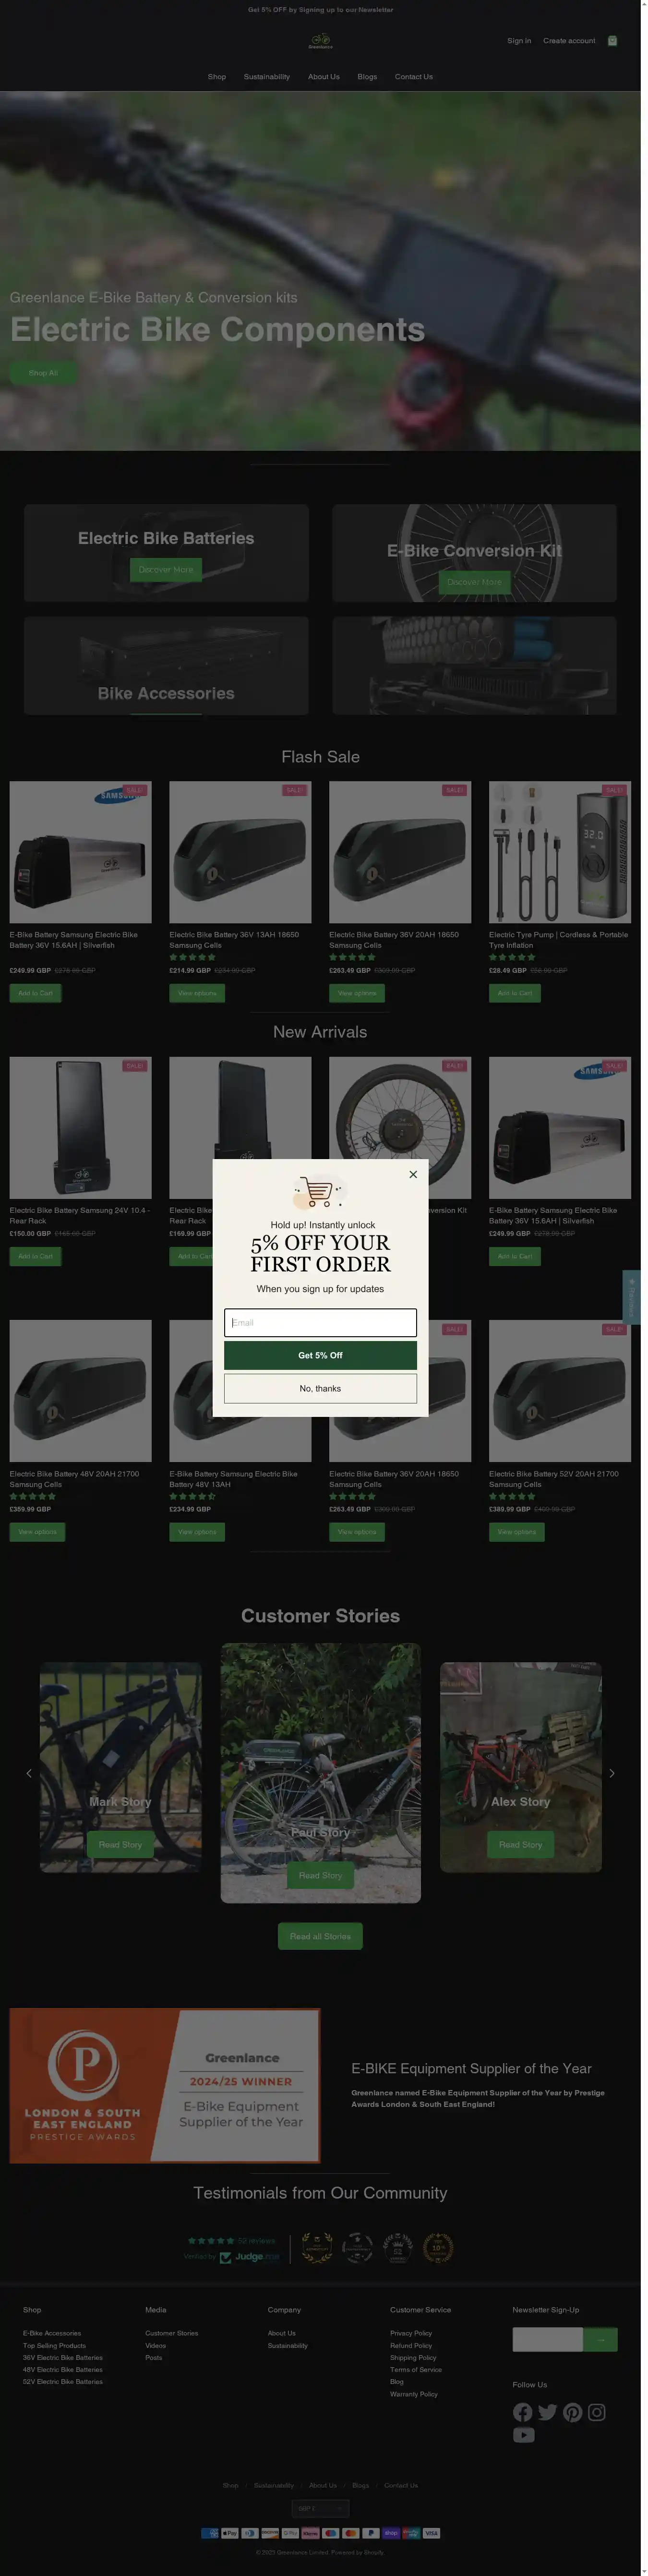
Task: Open the Sustainability navigation item
Action: (267, 77)
